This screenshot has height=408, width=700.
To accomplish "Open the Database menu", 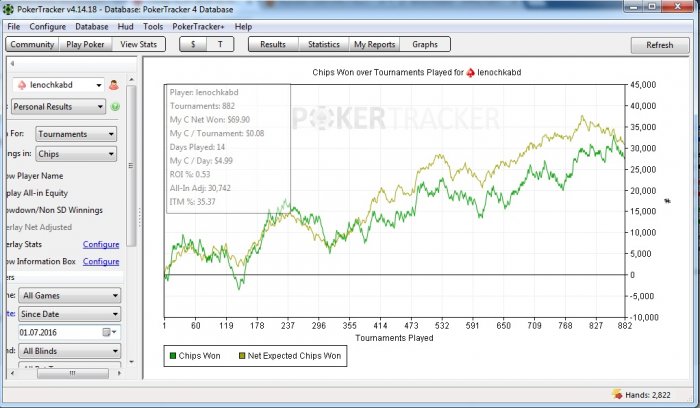I will pyautogui.click(x=92, y=27).
